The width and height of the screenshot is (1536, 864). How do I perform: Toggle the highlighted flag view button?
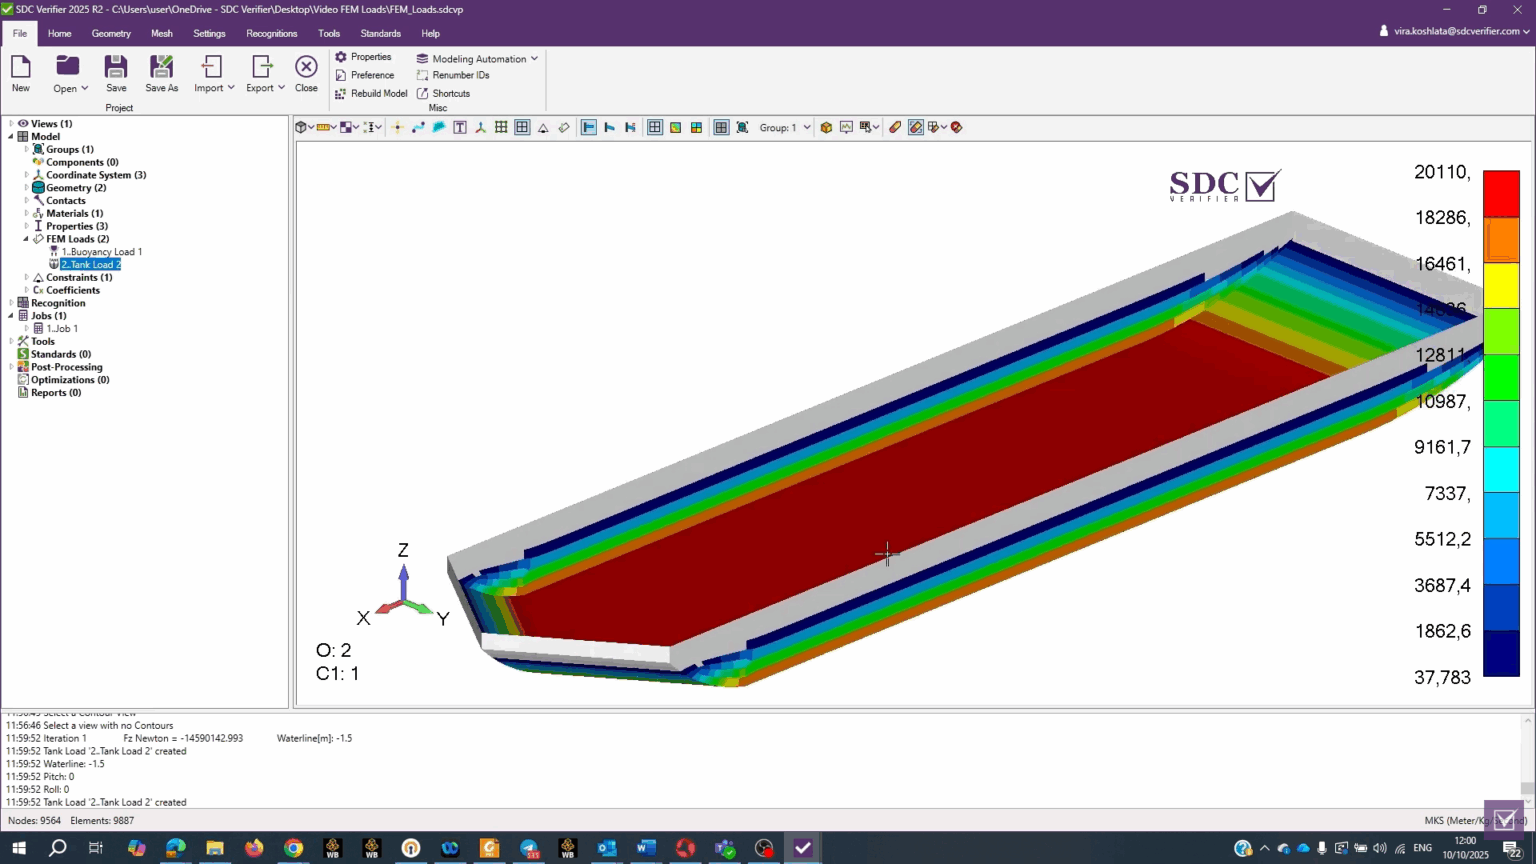(589, 127)
